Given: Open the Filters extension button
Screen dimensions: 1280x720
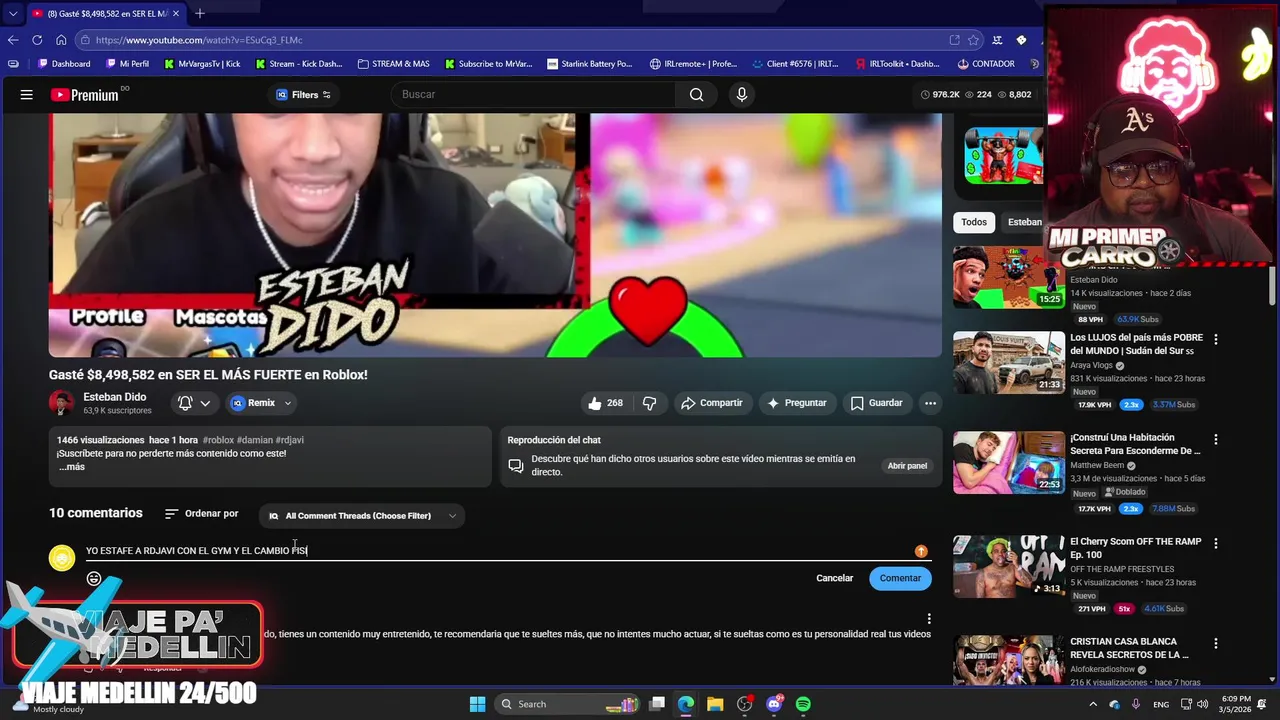Looking at the screenshot, I should [304, 95].
